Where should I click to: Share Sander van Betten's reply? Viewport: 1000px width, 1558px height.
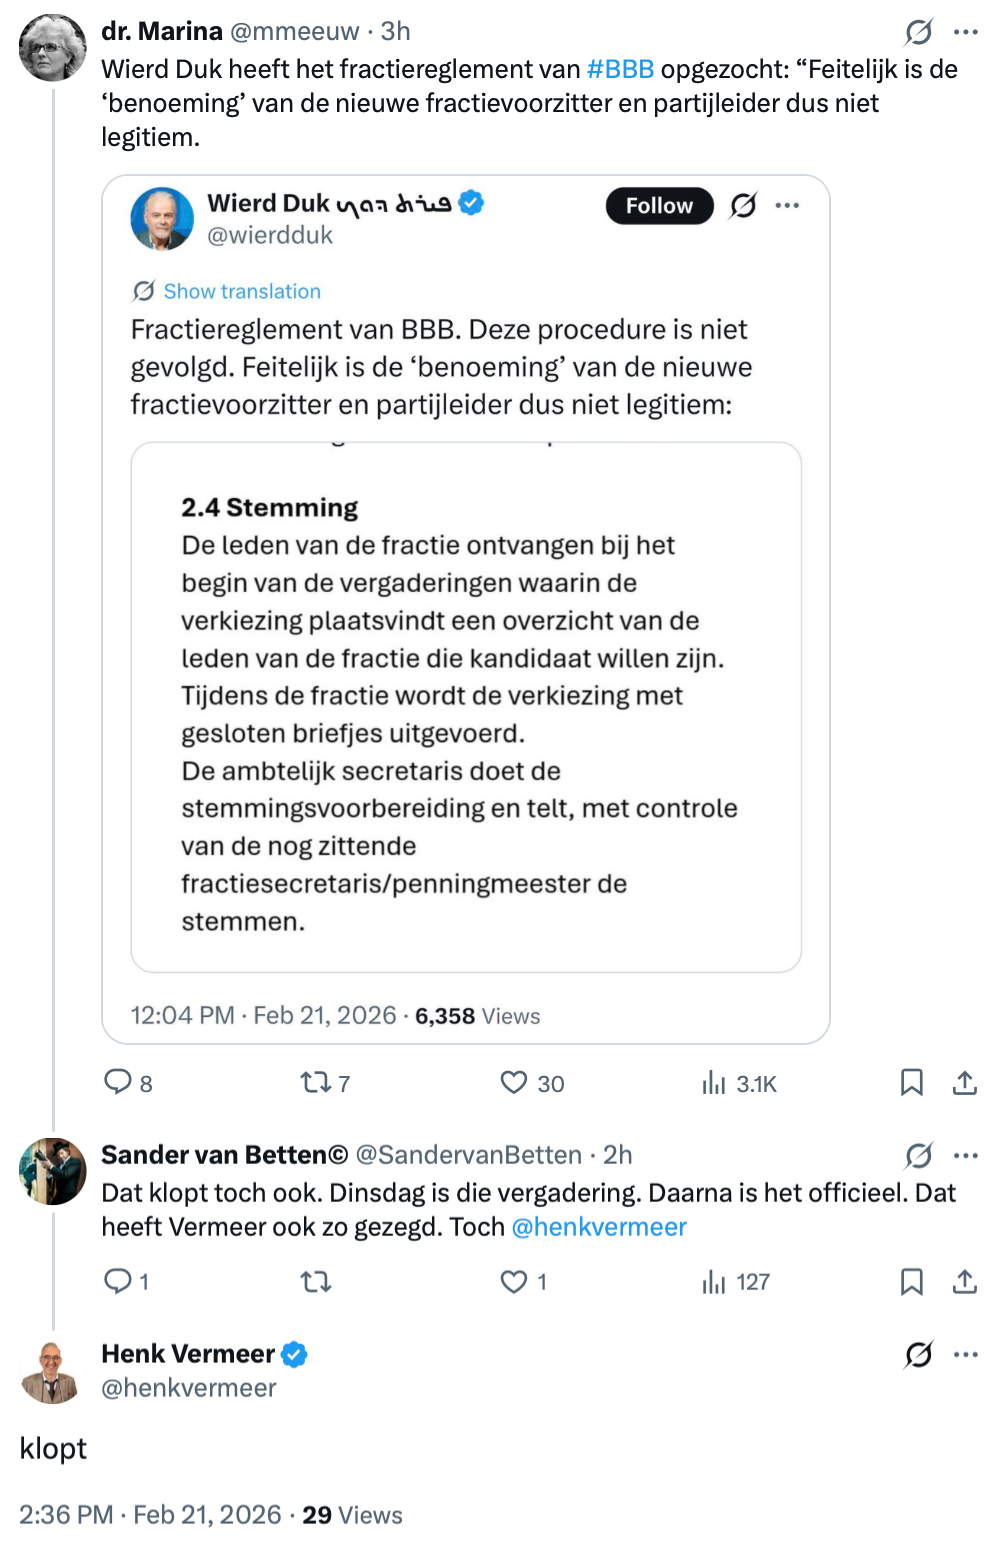click(x=964, y=1281)
